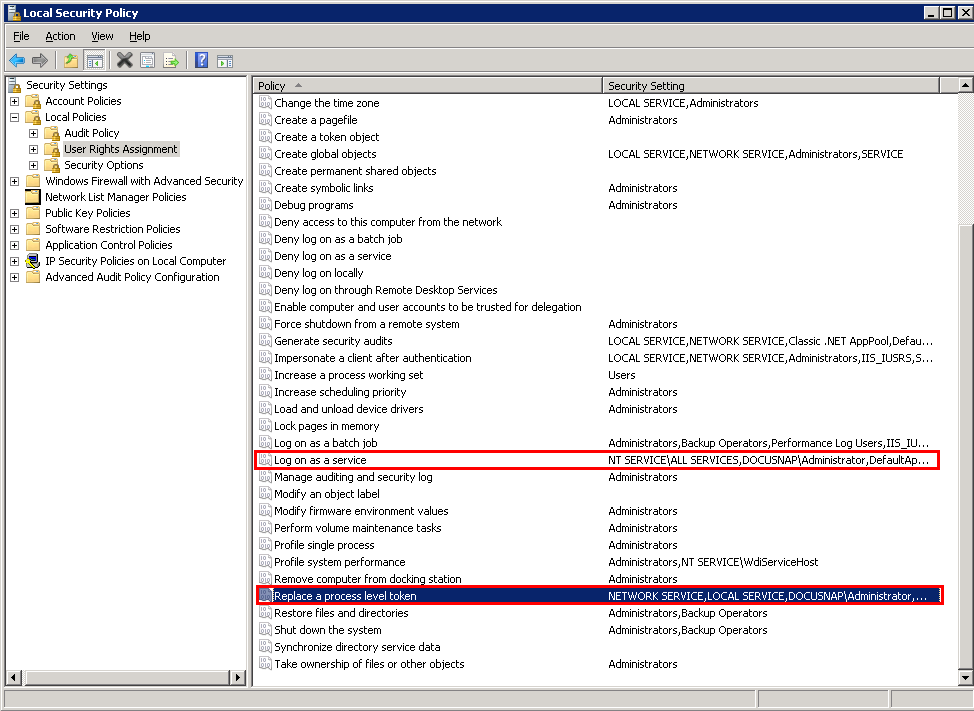
Task: Select User Rights Assignment in the tree
Action: pyautogui.click(x=121, y=149)
